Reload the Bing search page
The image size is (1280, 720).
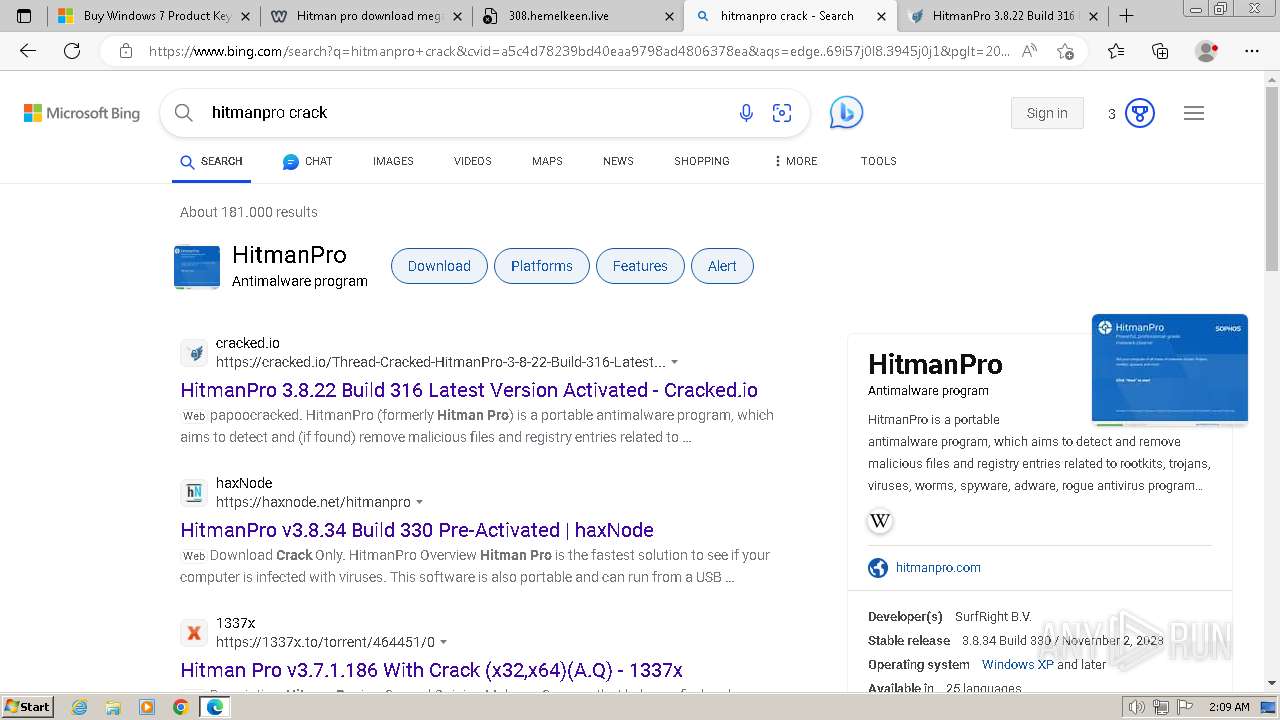pos(72,51)
